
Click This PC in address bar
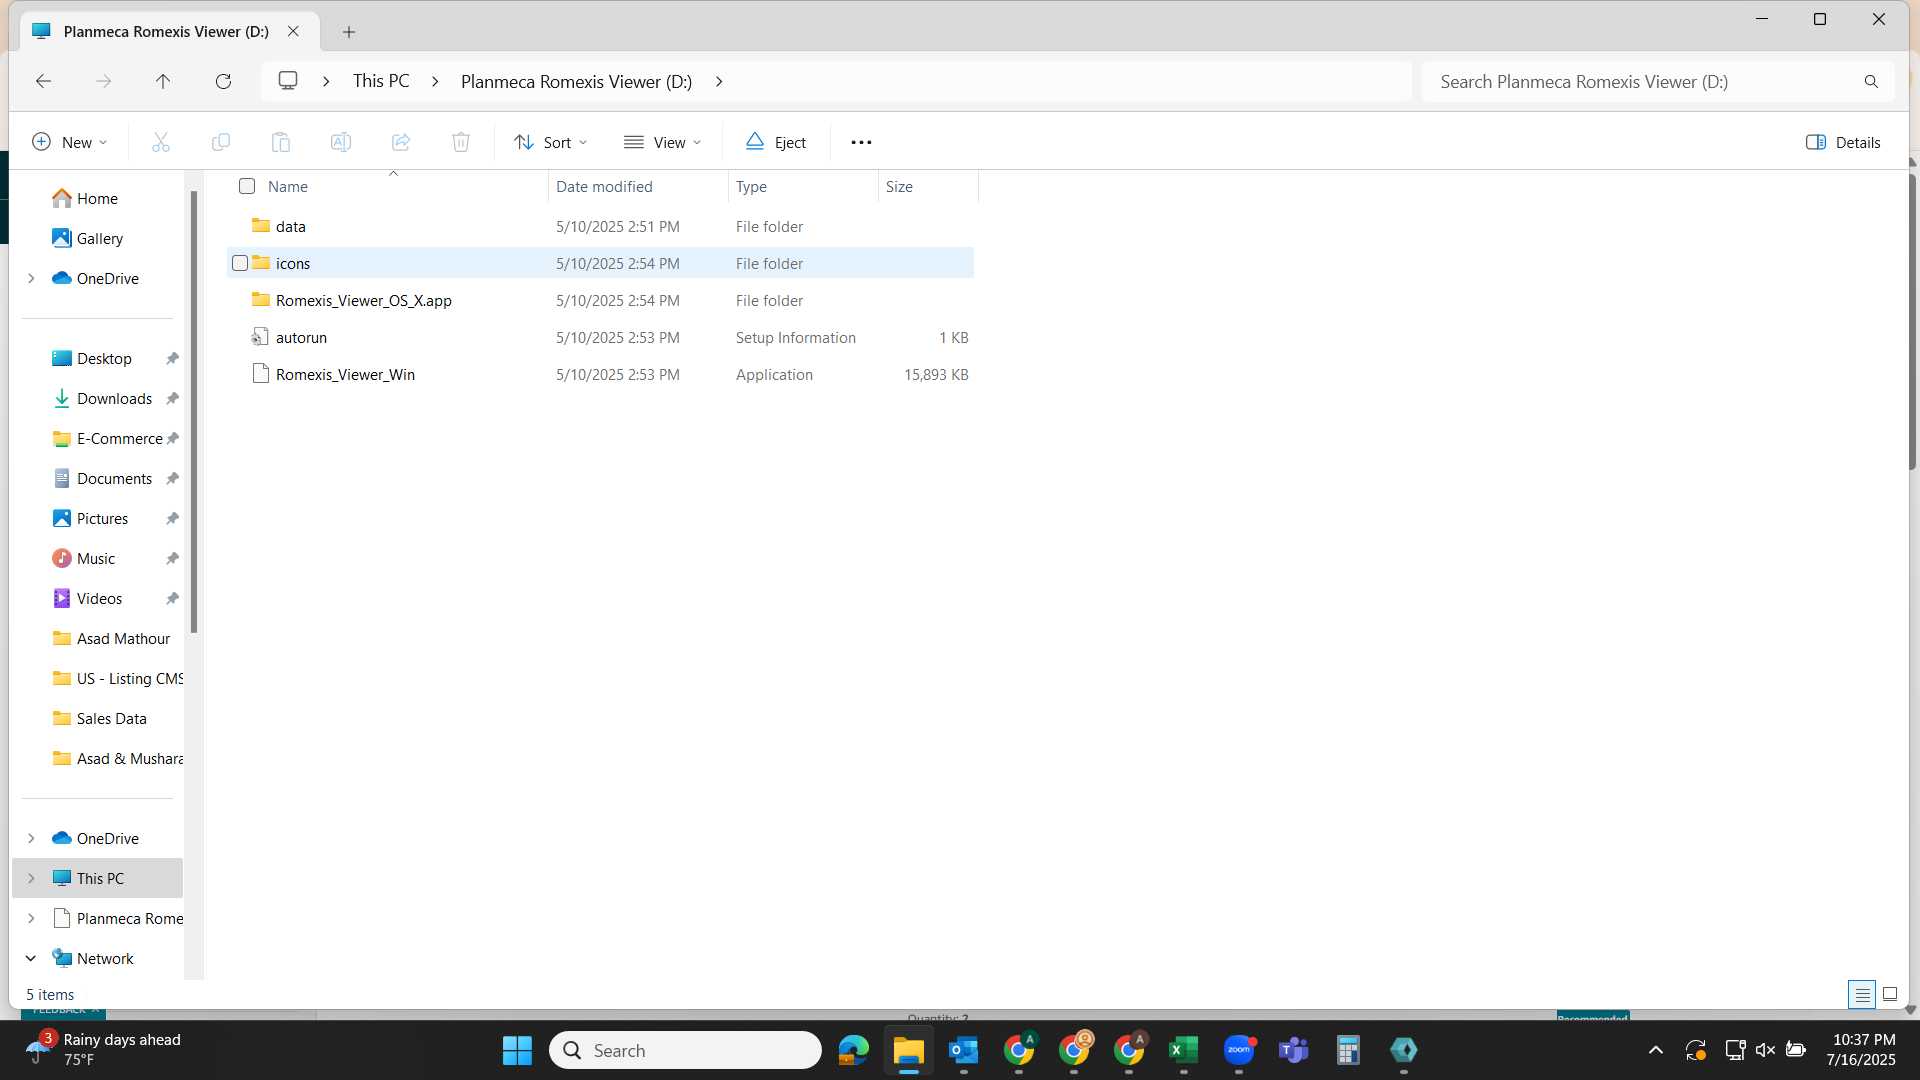point(381,81)
